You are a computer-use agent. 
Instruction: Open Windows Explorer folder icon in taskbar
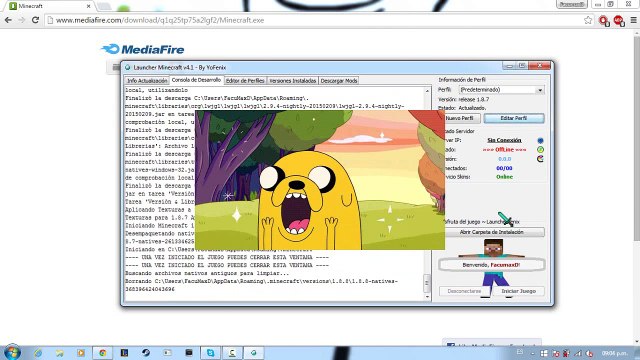60,353
